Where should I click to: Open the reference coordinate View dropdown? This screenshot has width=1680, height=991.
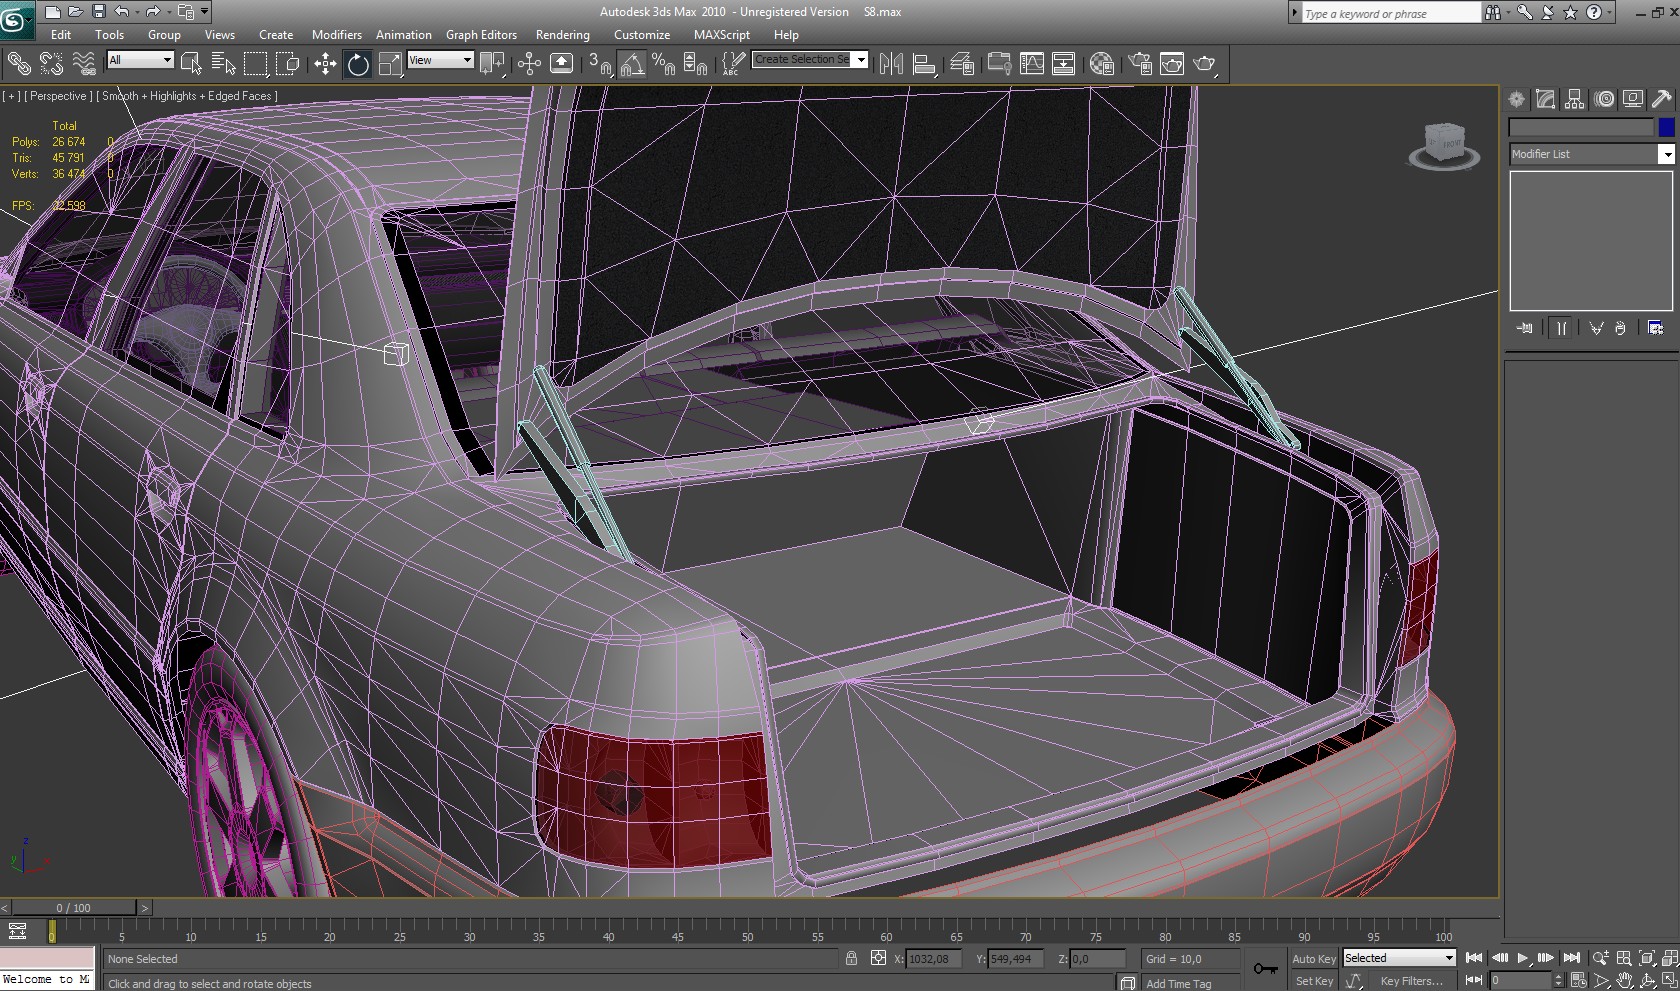point(440,60)
